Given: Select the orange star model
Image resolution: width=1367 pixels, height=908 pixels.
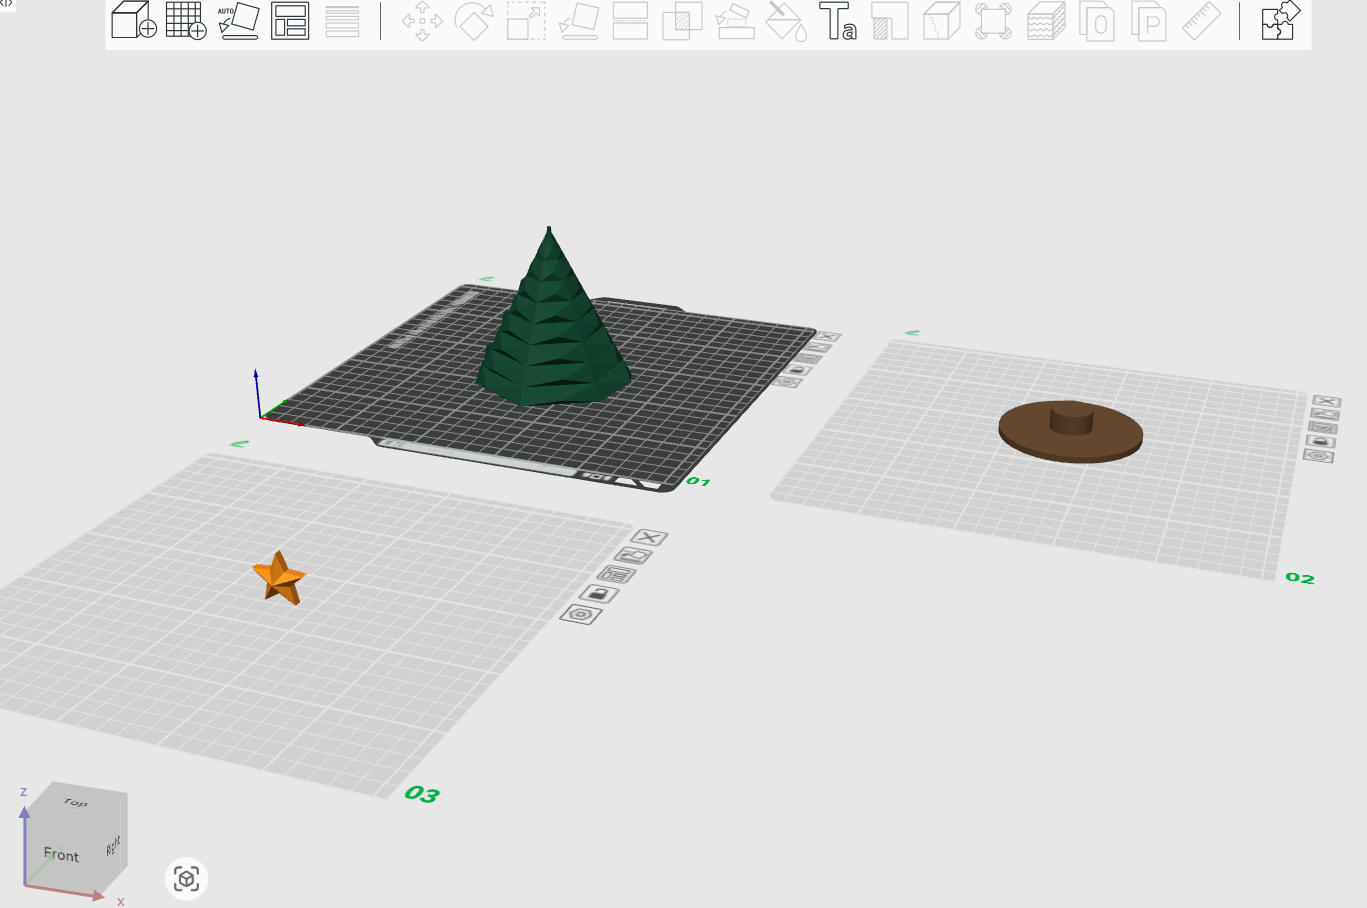Looking at the screenshot, I should tap(279, 578).
